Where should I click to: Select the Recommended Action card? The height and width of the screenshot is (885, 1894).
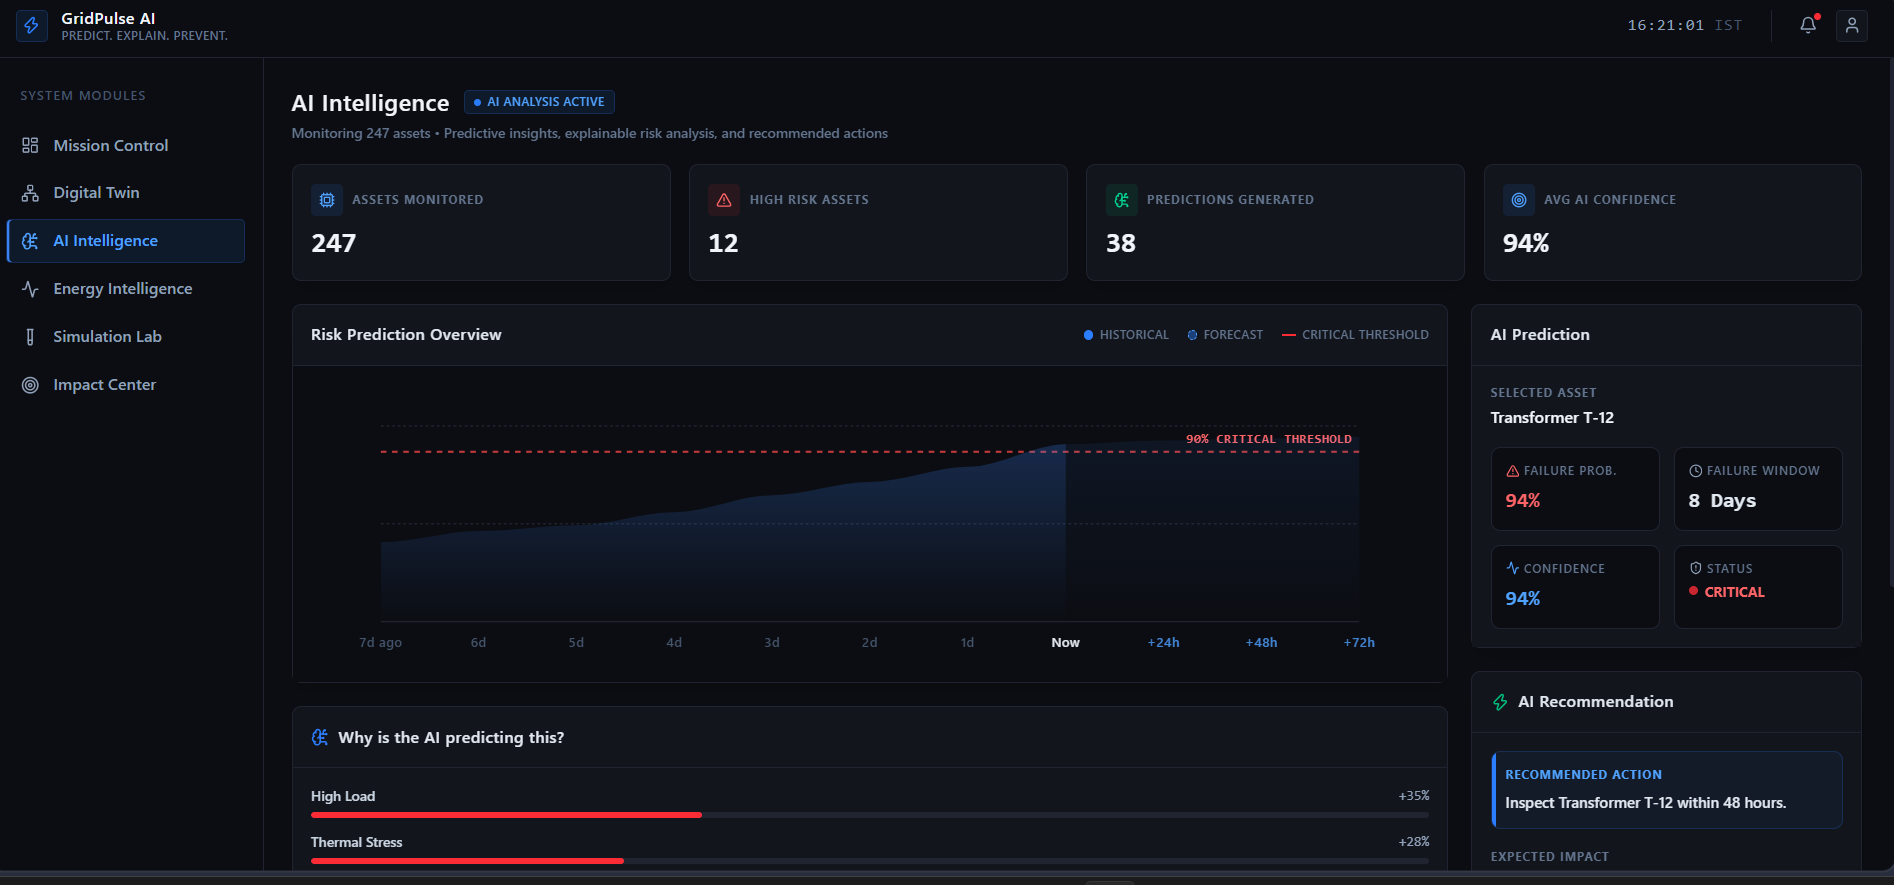point(1667,790)
